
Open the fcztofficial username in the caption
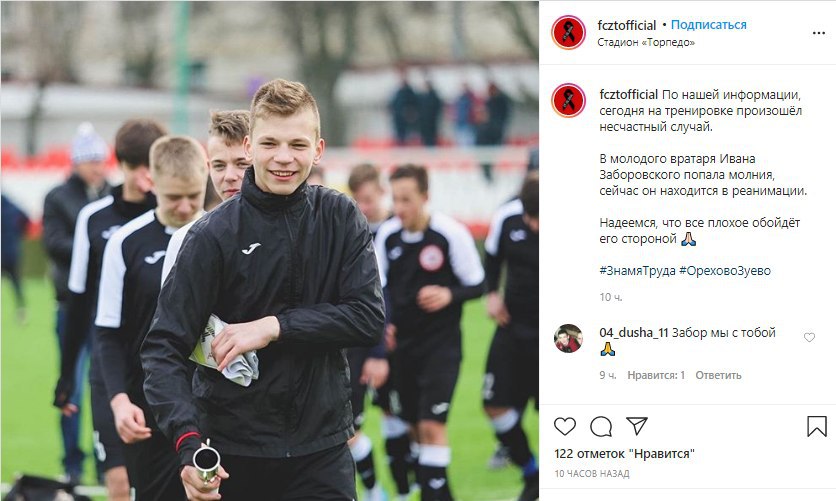pyautogui.click(x=629, y=94)
